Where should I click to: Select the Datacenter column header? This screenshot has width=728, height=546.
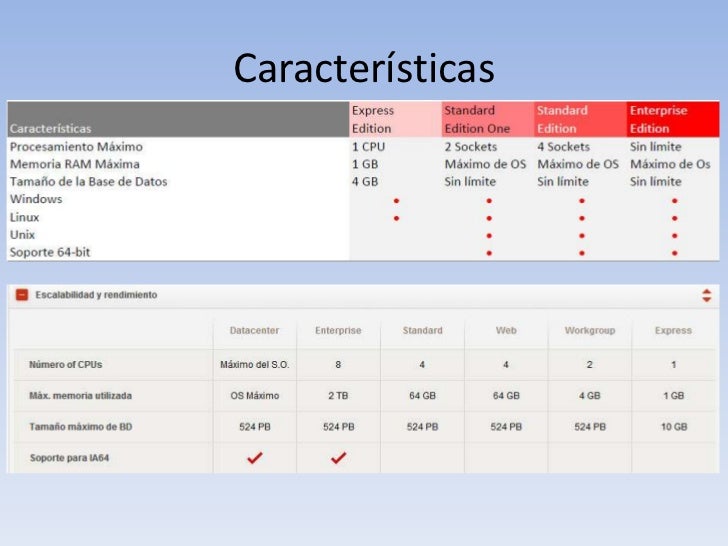coord(254,331)
